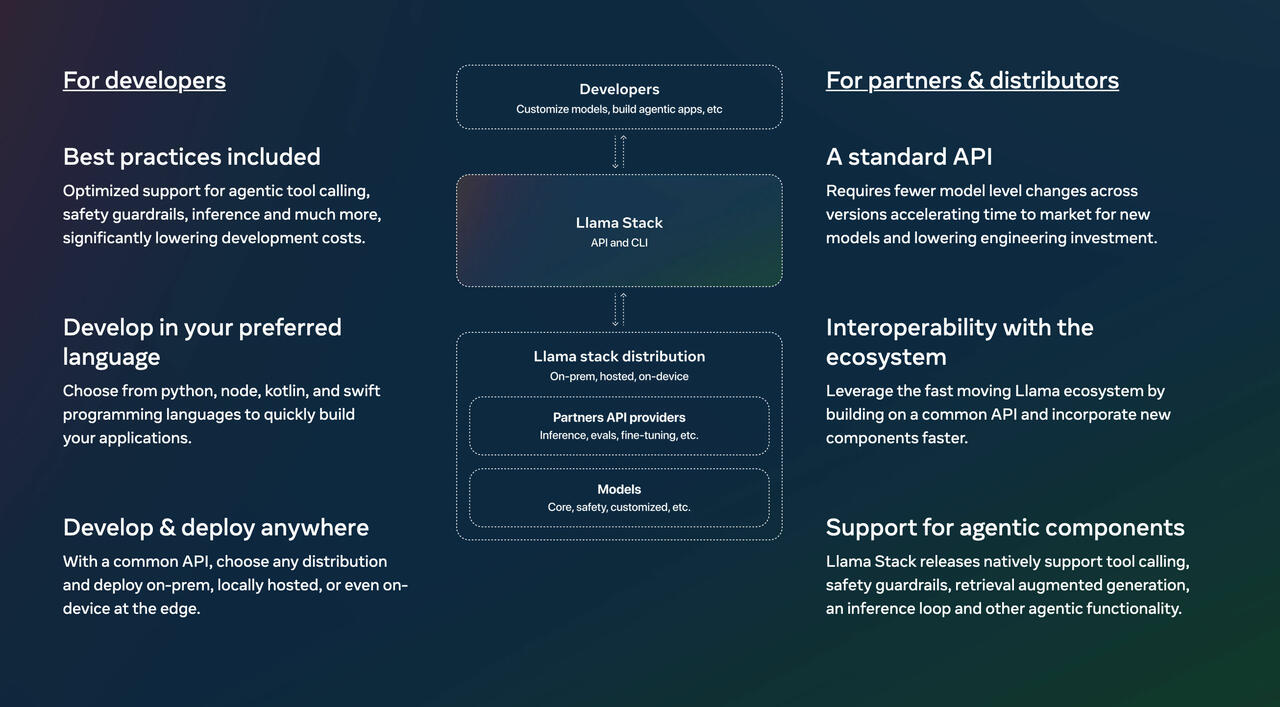Click the 'Customize models, build agentic apps' subtitle

619,109
